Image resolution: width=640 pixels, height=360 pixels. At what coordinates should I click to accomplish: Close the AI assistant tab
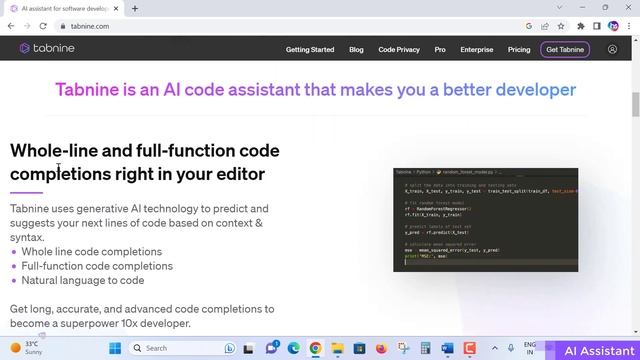[116, 9]
